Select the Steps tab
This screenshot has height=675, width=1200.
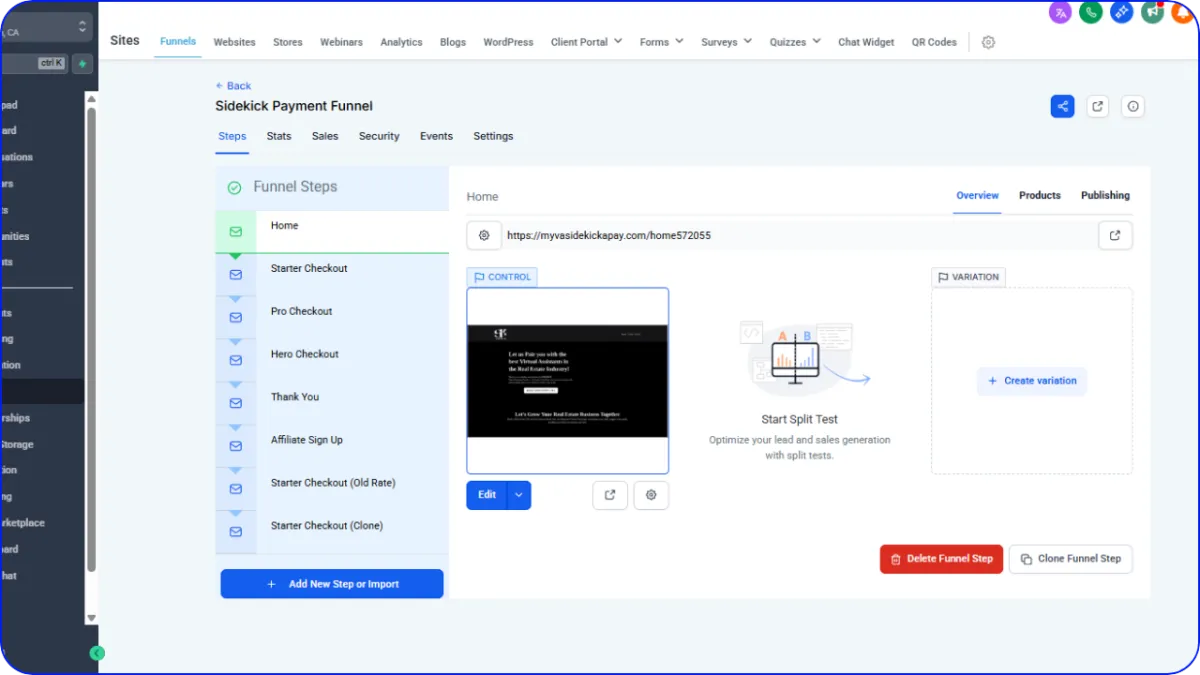tap(232, 136)
